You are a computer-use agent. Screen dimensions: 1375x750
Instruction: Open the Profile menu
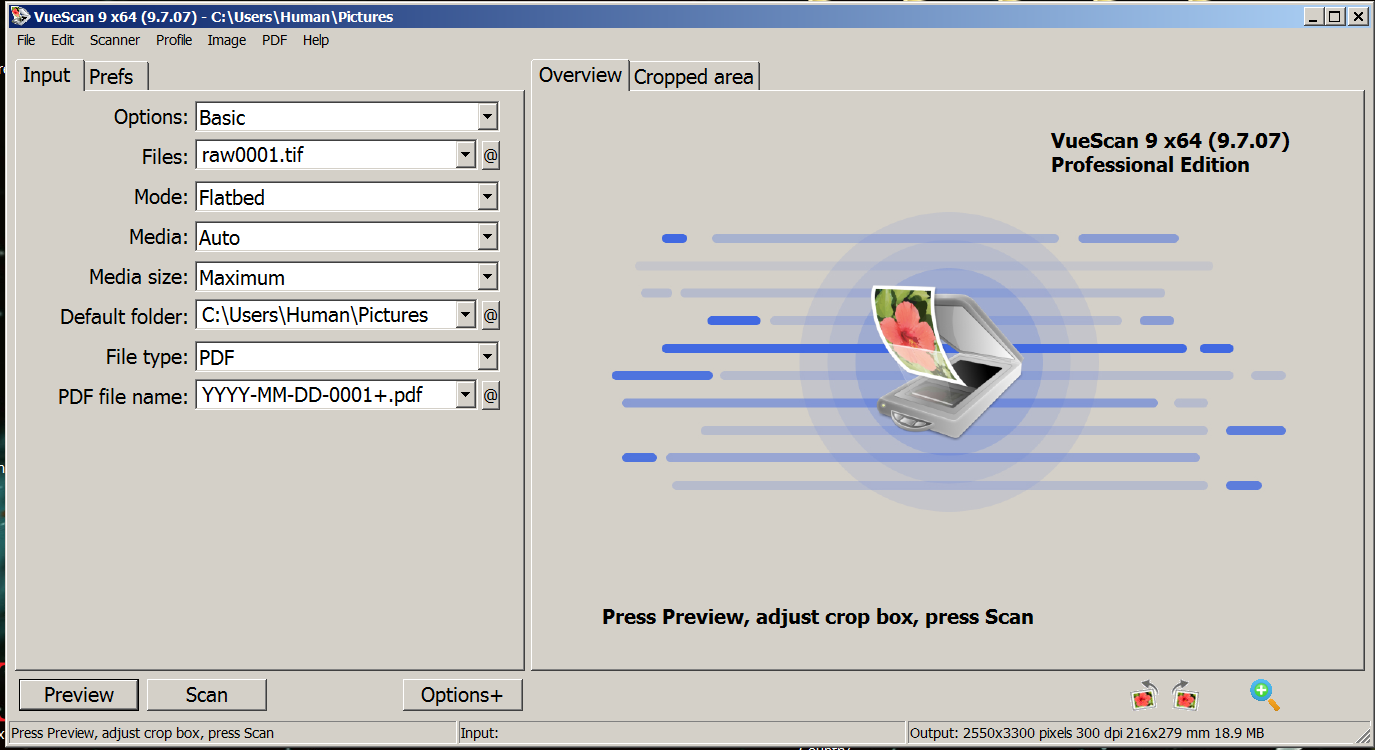coord(174,40)
